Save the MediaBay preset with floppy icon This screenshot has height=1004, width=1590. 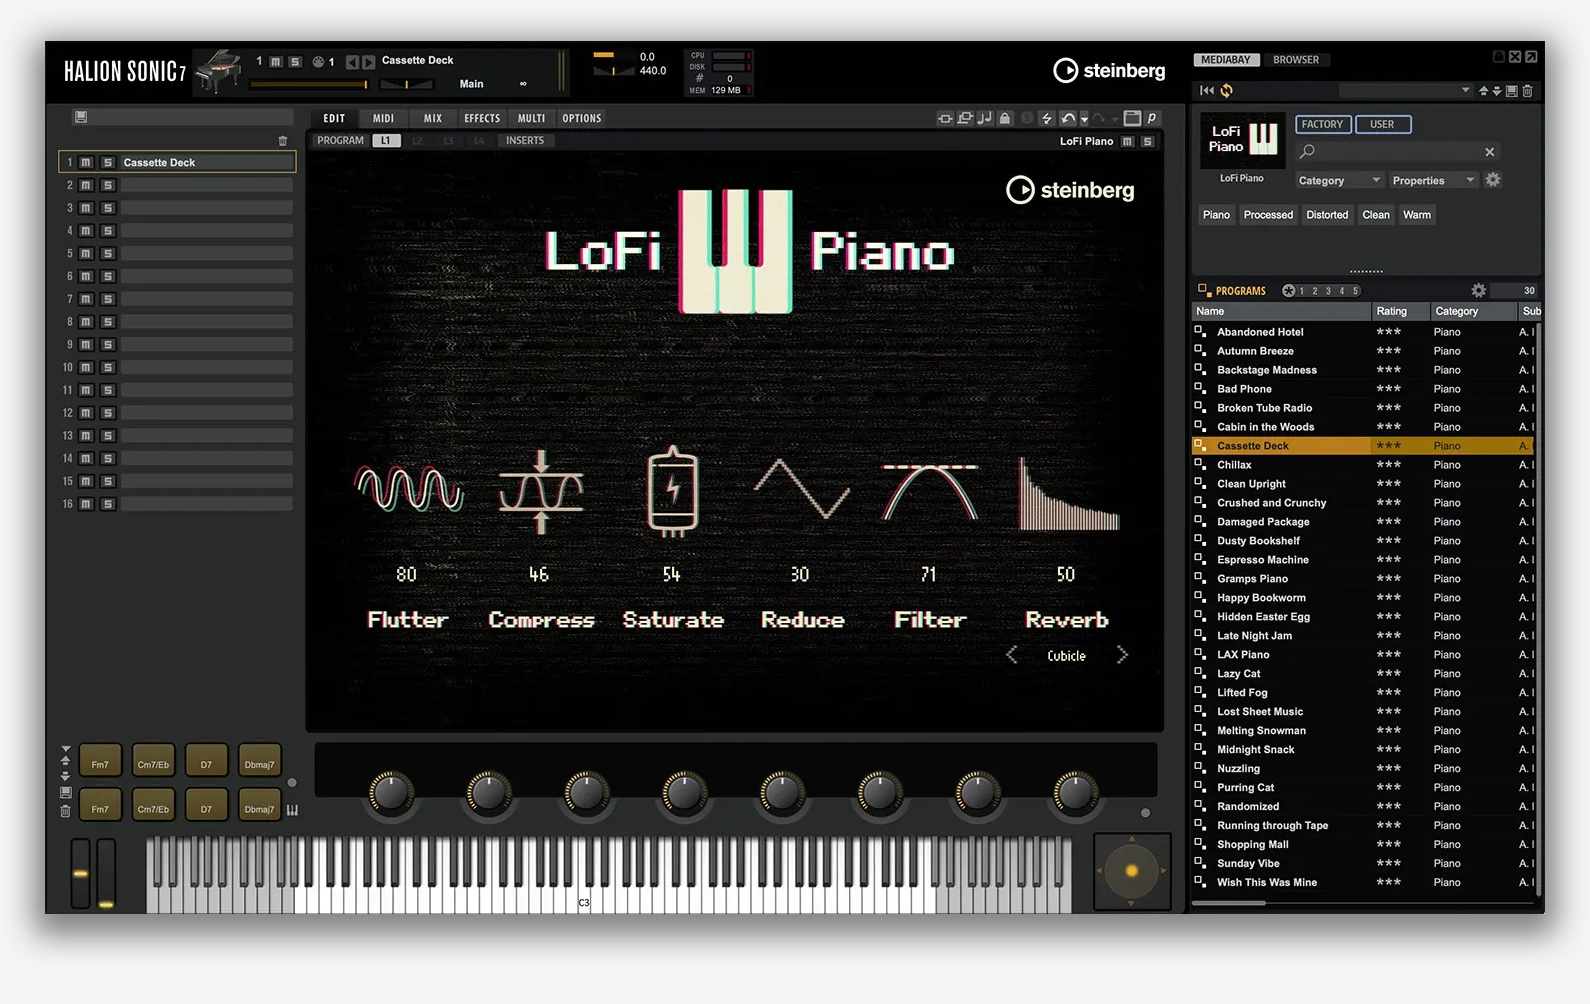click(x=1512, y=91)
